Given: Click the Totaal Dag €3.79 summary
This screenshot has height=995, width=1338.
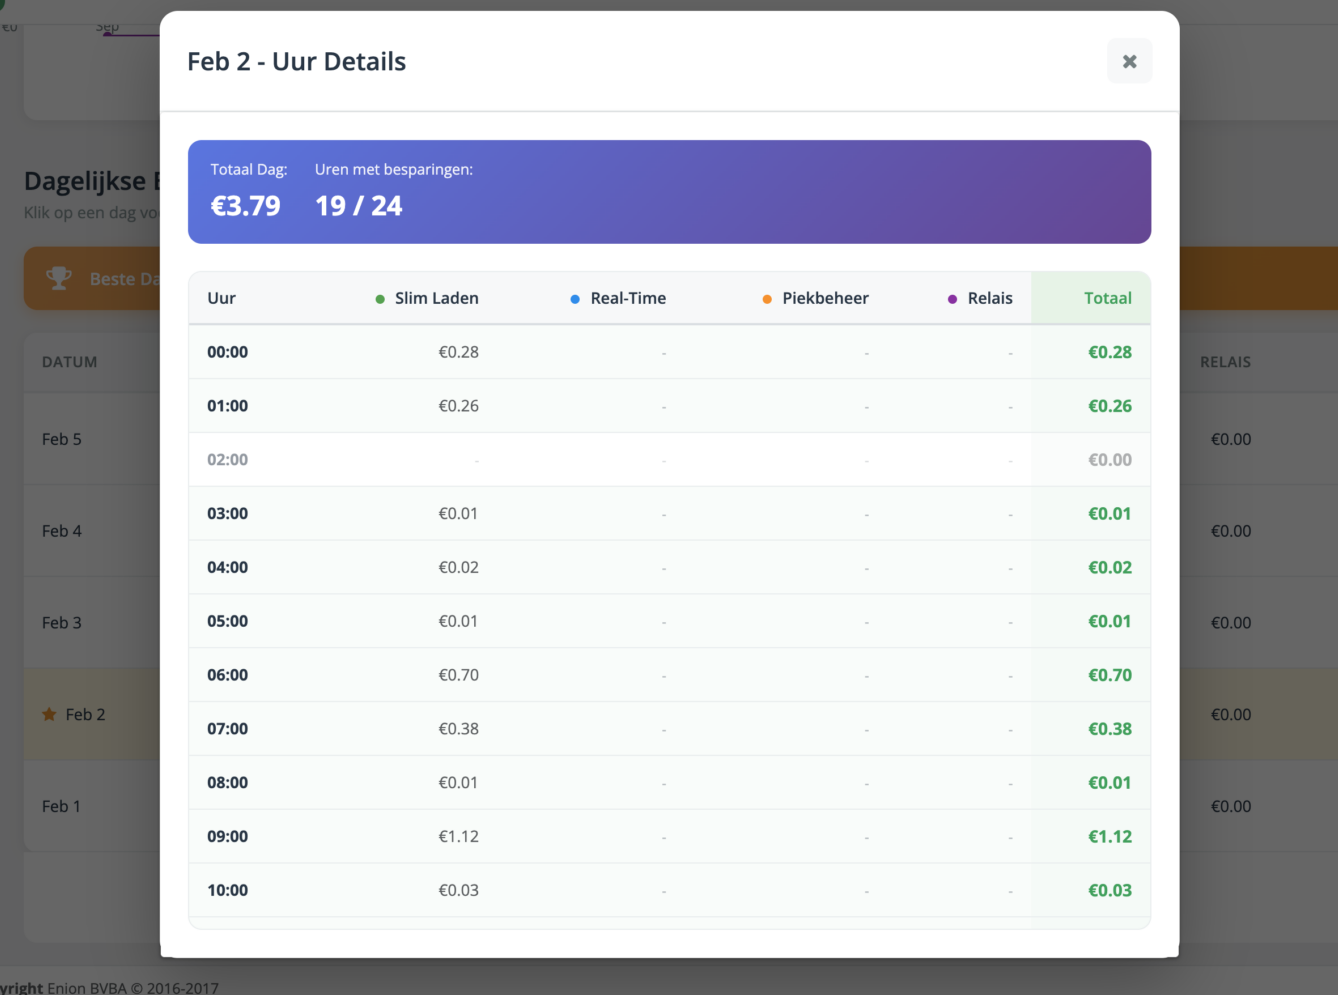Looking at the screenshot, I should pos(246,192).
